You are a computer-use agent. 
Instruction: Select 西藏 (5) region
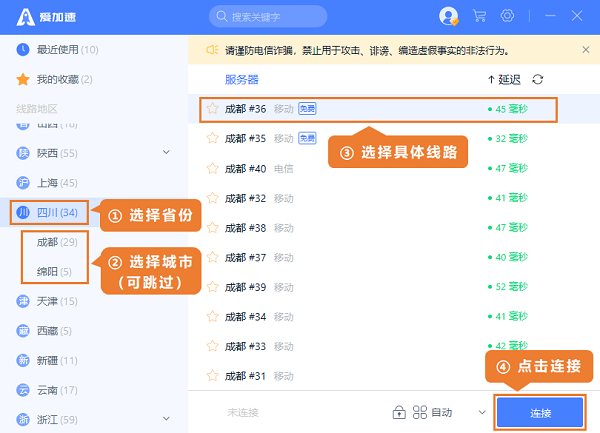54,331
